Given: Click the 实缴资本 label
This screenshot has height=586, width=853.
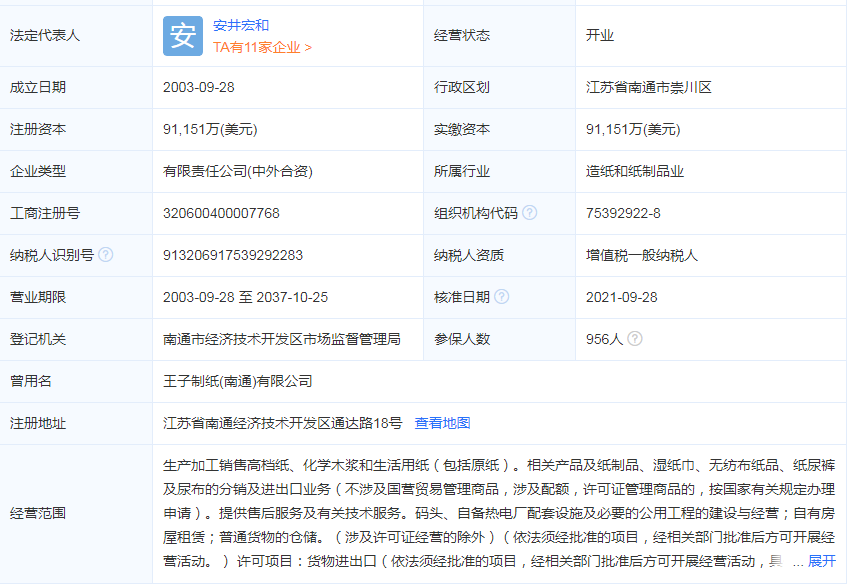Looking at the screenshot, I should click(462, 129).
